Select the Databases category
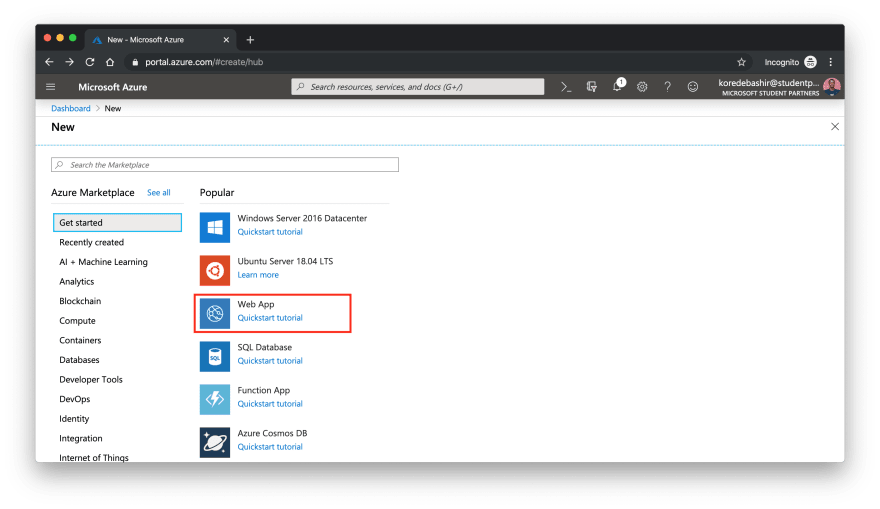Viewport: 880px width, 509px height. (79, 360)
